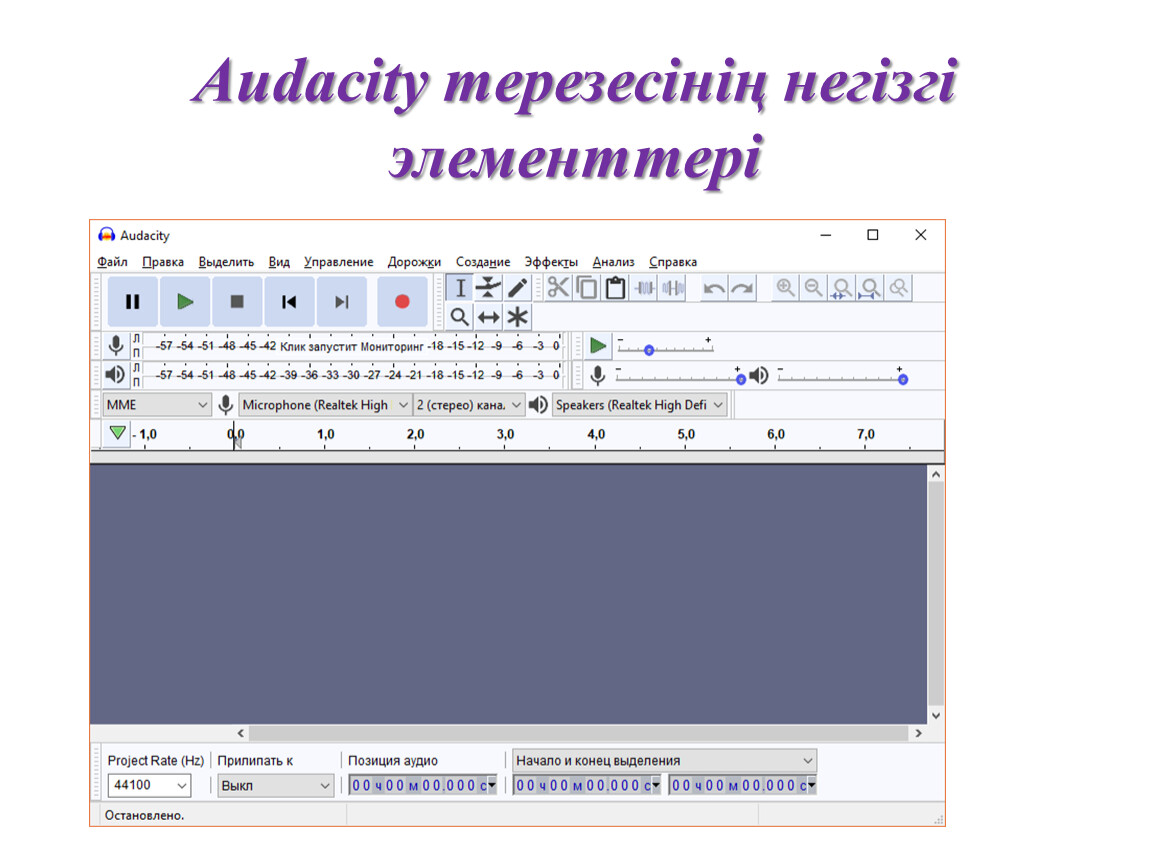Screen dimensions: 1150x864
Task: Open 'Начало и конец выделения' dropdown
Action: pyautogui.click(x=664, y=761)
